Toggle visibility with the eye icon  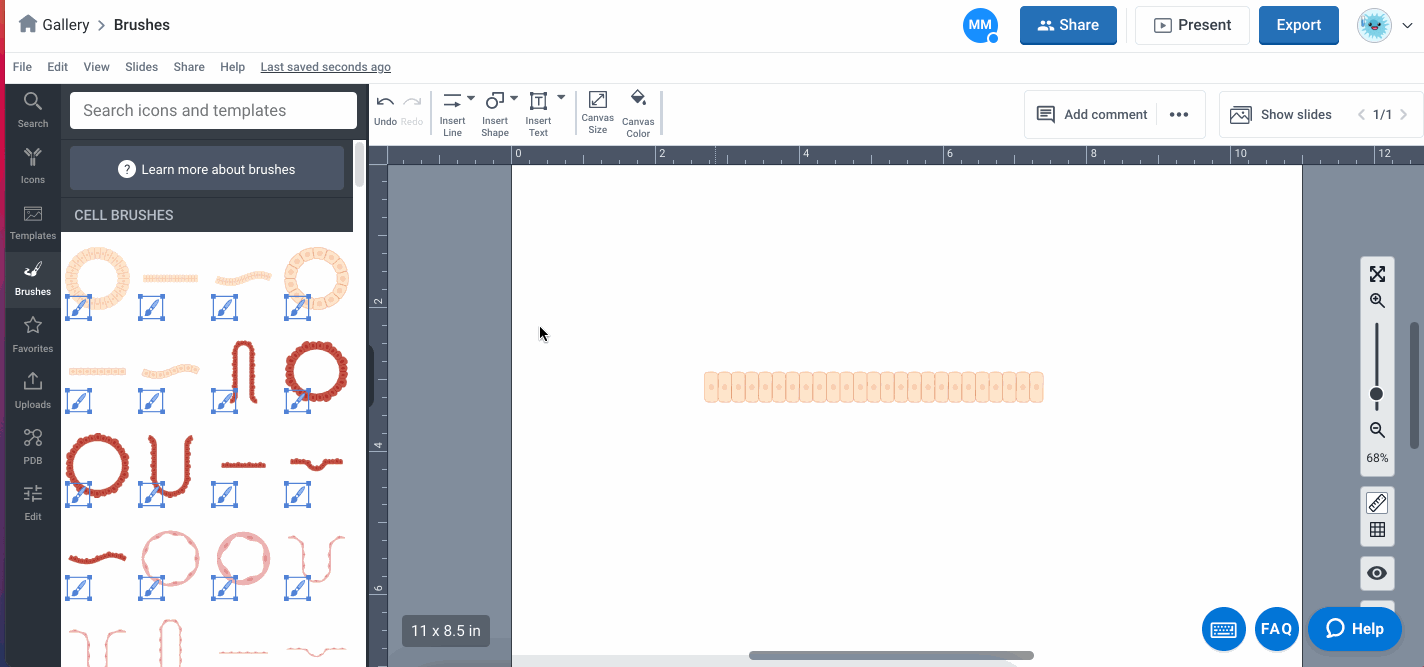[x=1377, y=573]
